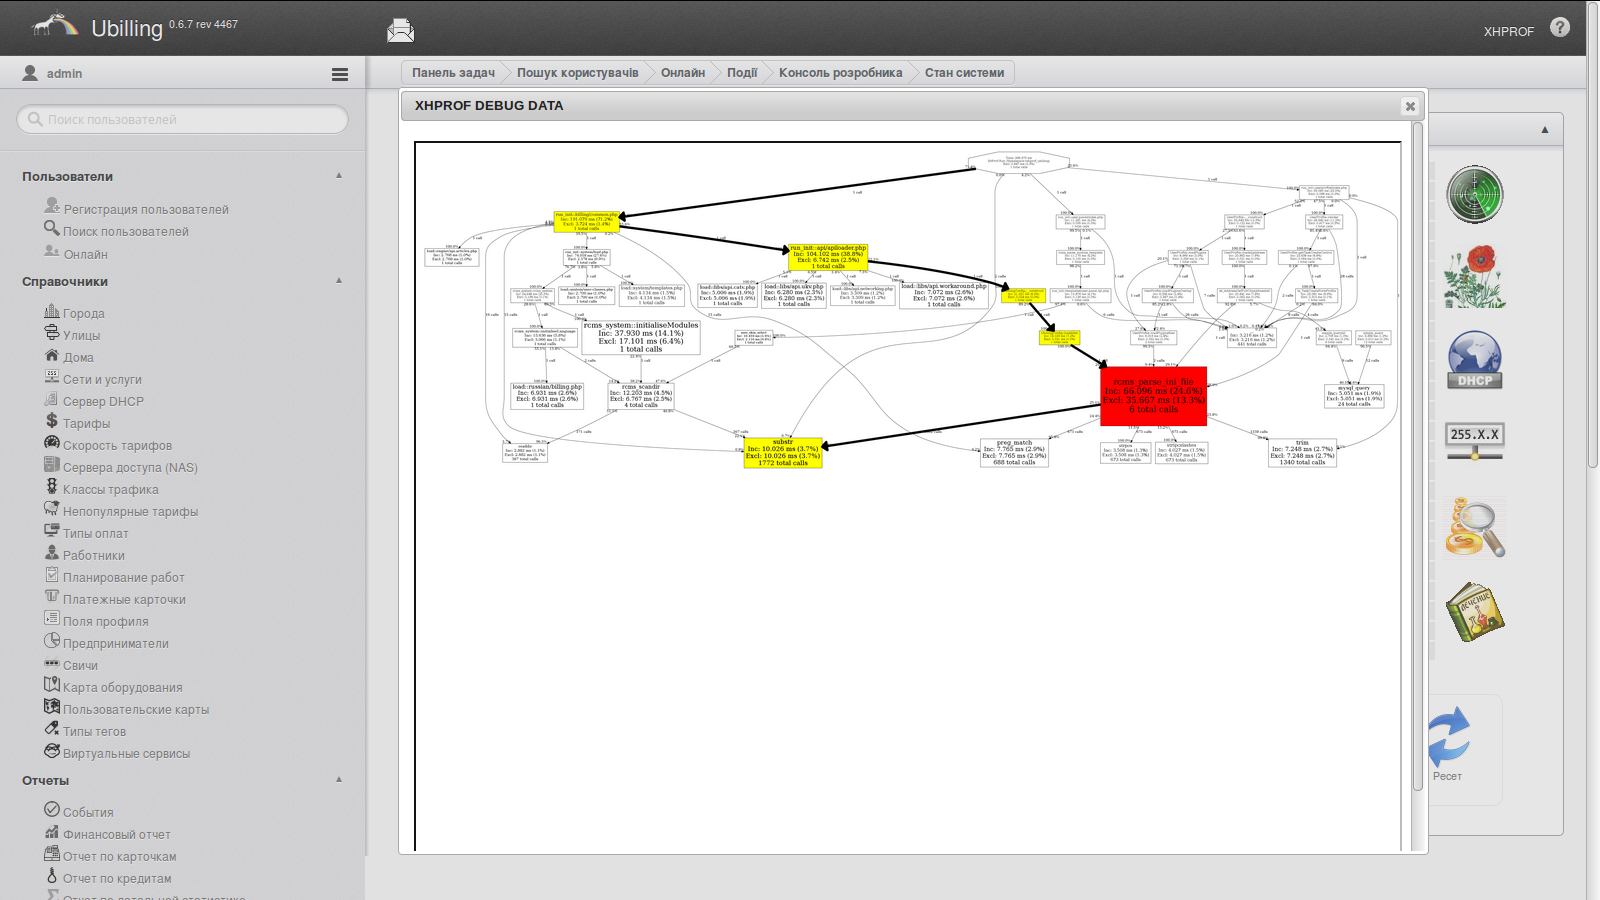1600x900 pixels.
Task: Collapse the Справочники section
Action: click(339, 281)
